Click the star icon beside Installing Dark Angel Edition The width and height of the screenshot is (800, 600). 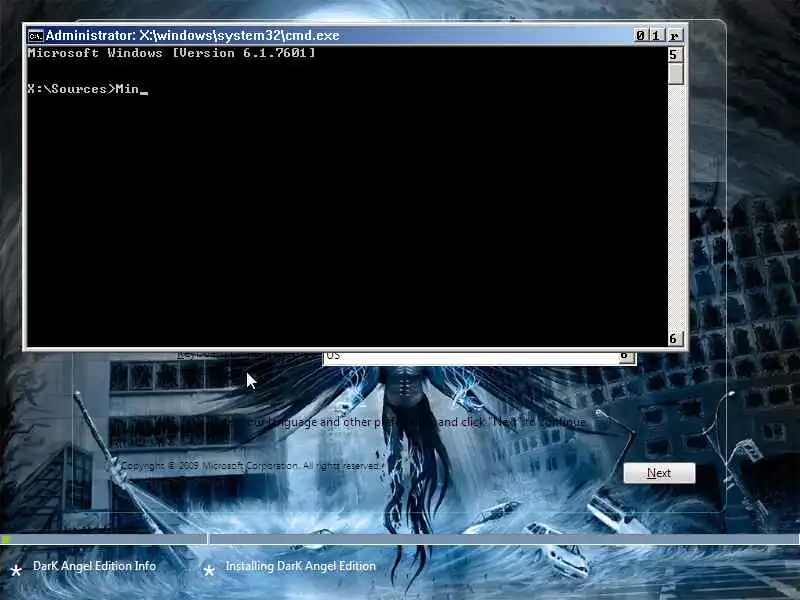(x=209, y=570)
